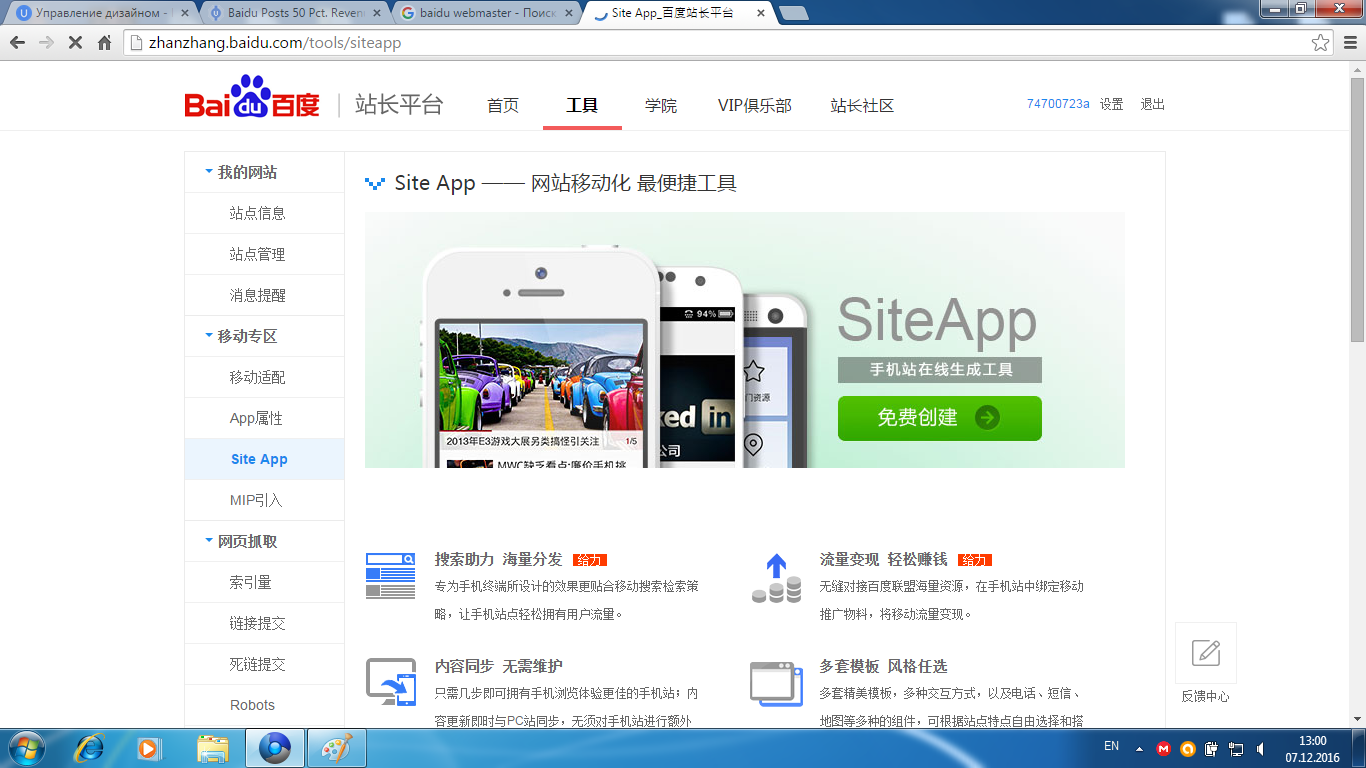This screenshot has height=768, width=1366.
Task: Show hidden tray icons arrow
Action: (1139, 748)
